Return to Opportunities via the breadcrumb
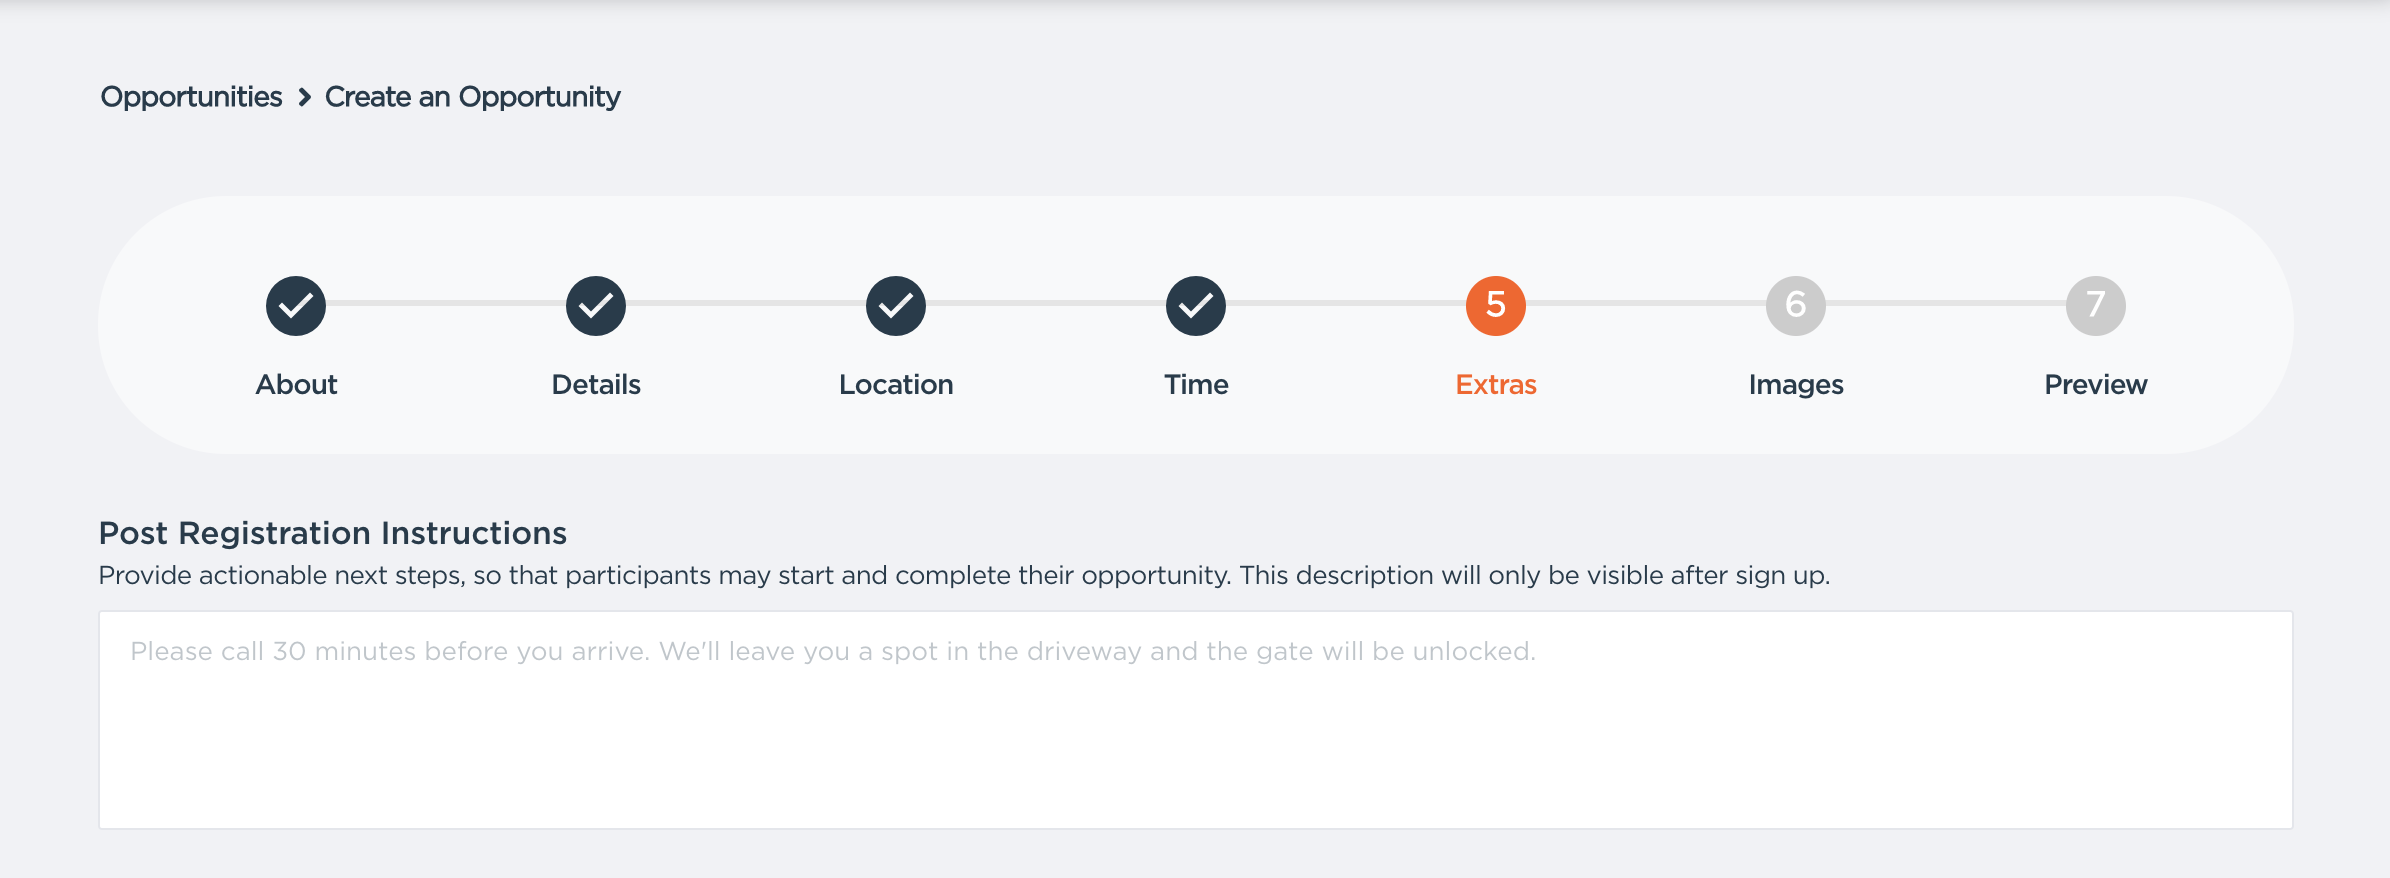Viewport: 2390px width, 878px height. pos(191,97)
